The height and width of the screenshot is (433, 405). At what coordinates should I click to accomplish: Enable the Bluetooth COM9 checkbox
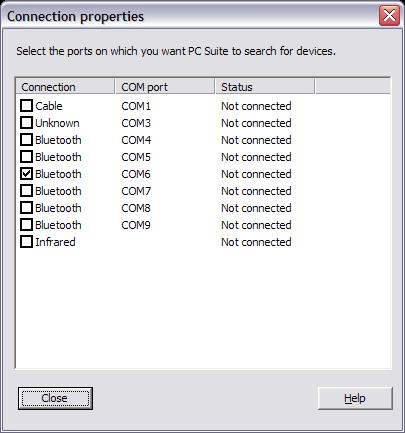click(x=26, y=225)
